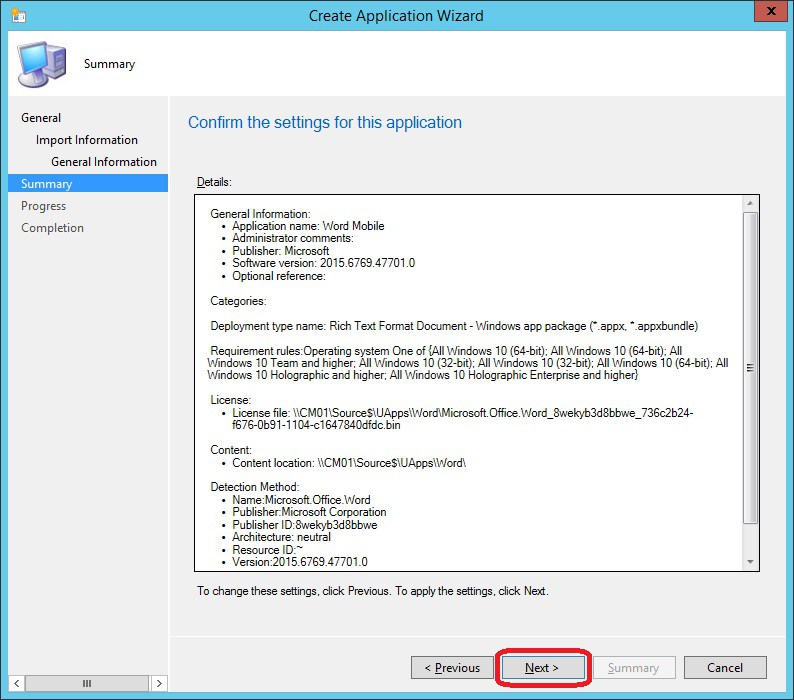794x700 pixels.
Task: Click the 'Version:2015.6769.47701.0' line
Action: [x=300, y=562]
